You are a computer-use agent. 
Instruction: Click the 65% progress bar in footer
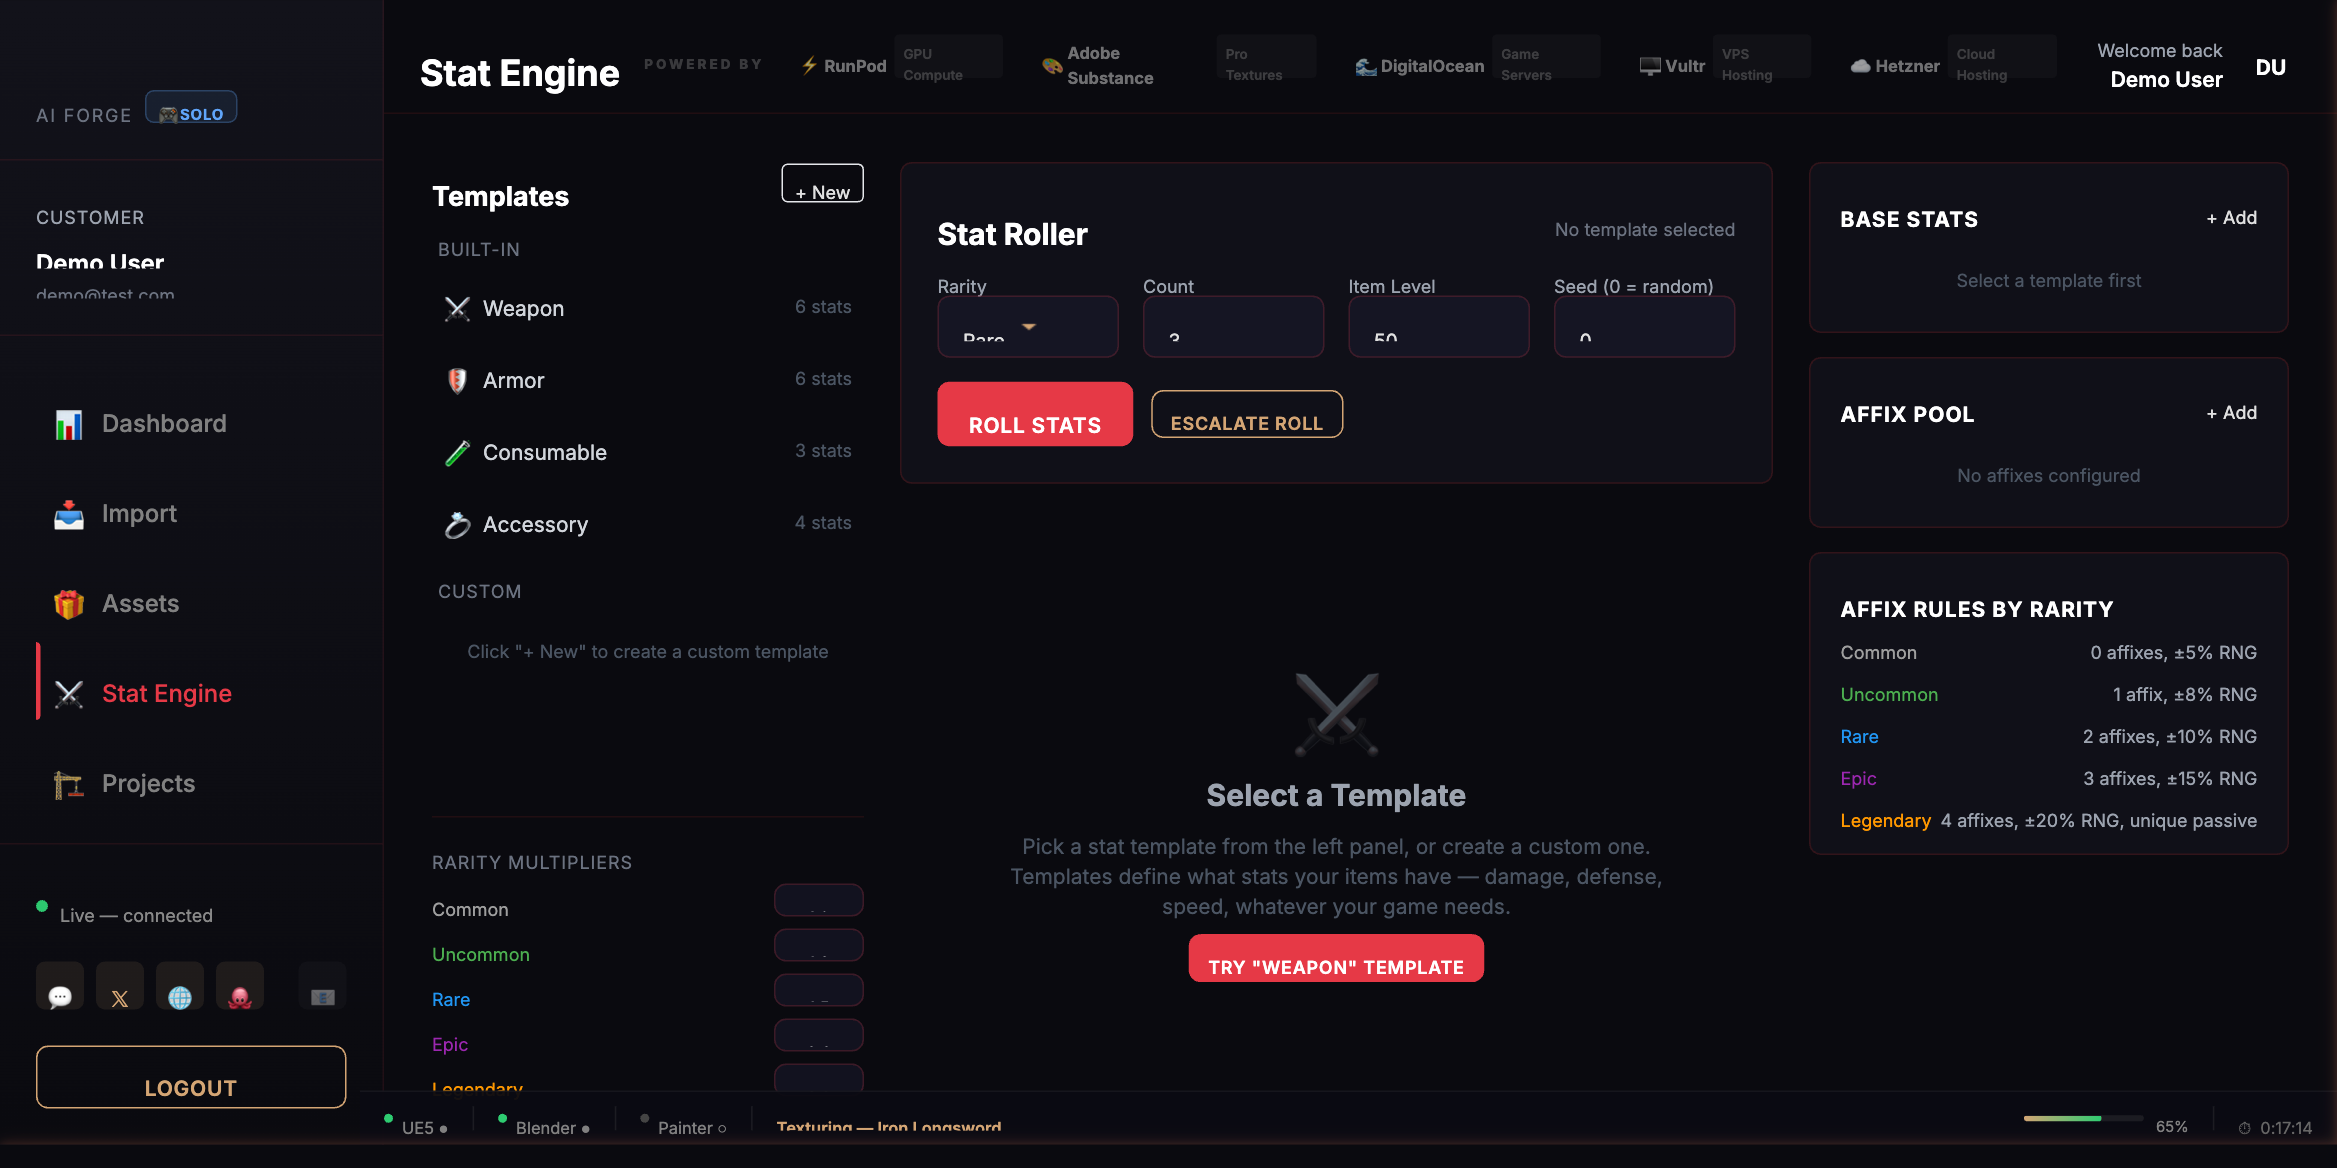pos(2085,1120)
